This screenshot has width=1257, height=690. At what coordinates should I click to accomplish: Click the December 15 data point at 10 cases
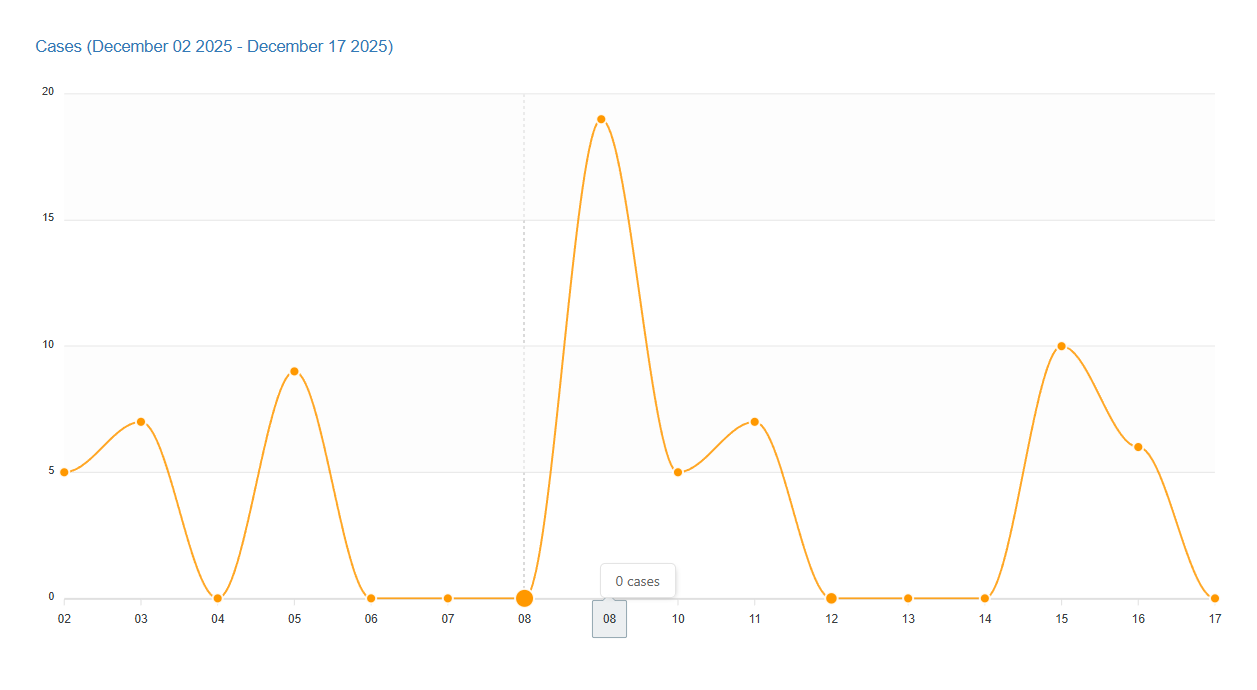click(1061, 346)
